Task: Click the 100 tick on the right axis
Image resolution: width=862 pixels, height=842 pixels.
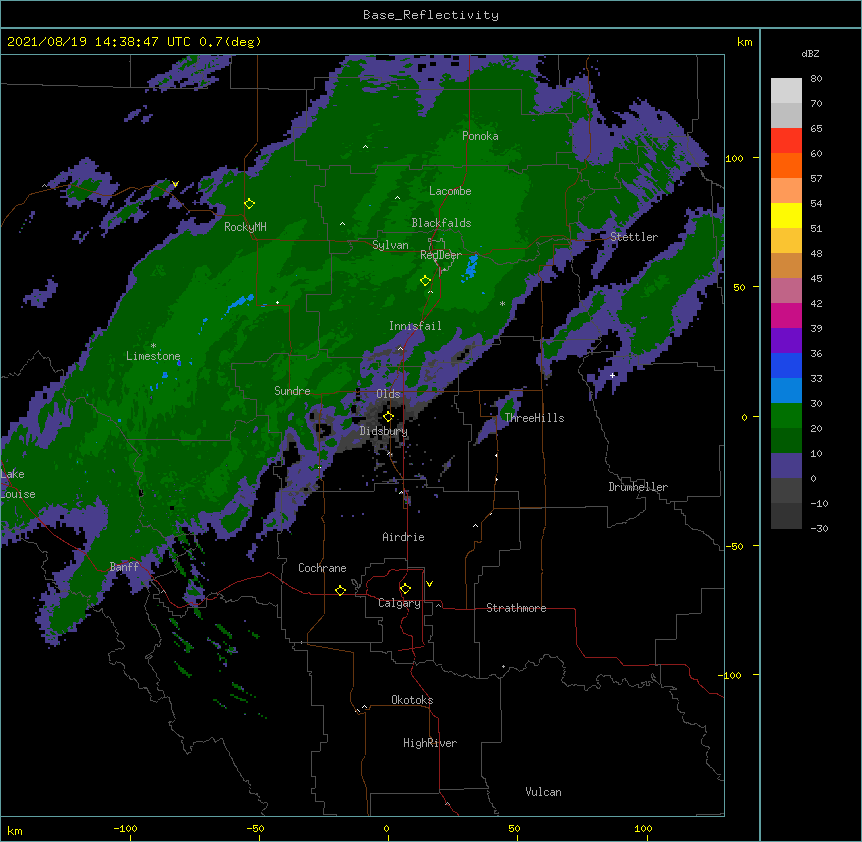Action: tap(734, 158)
